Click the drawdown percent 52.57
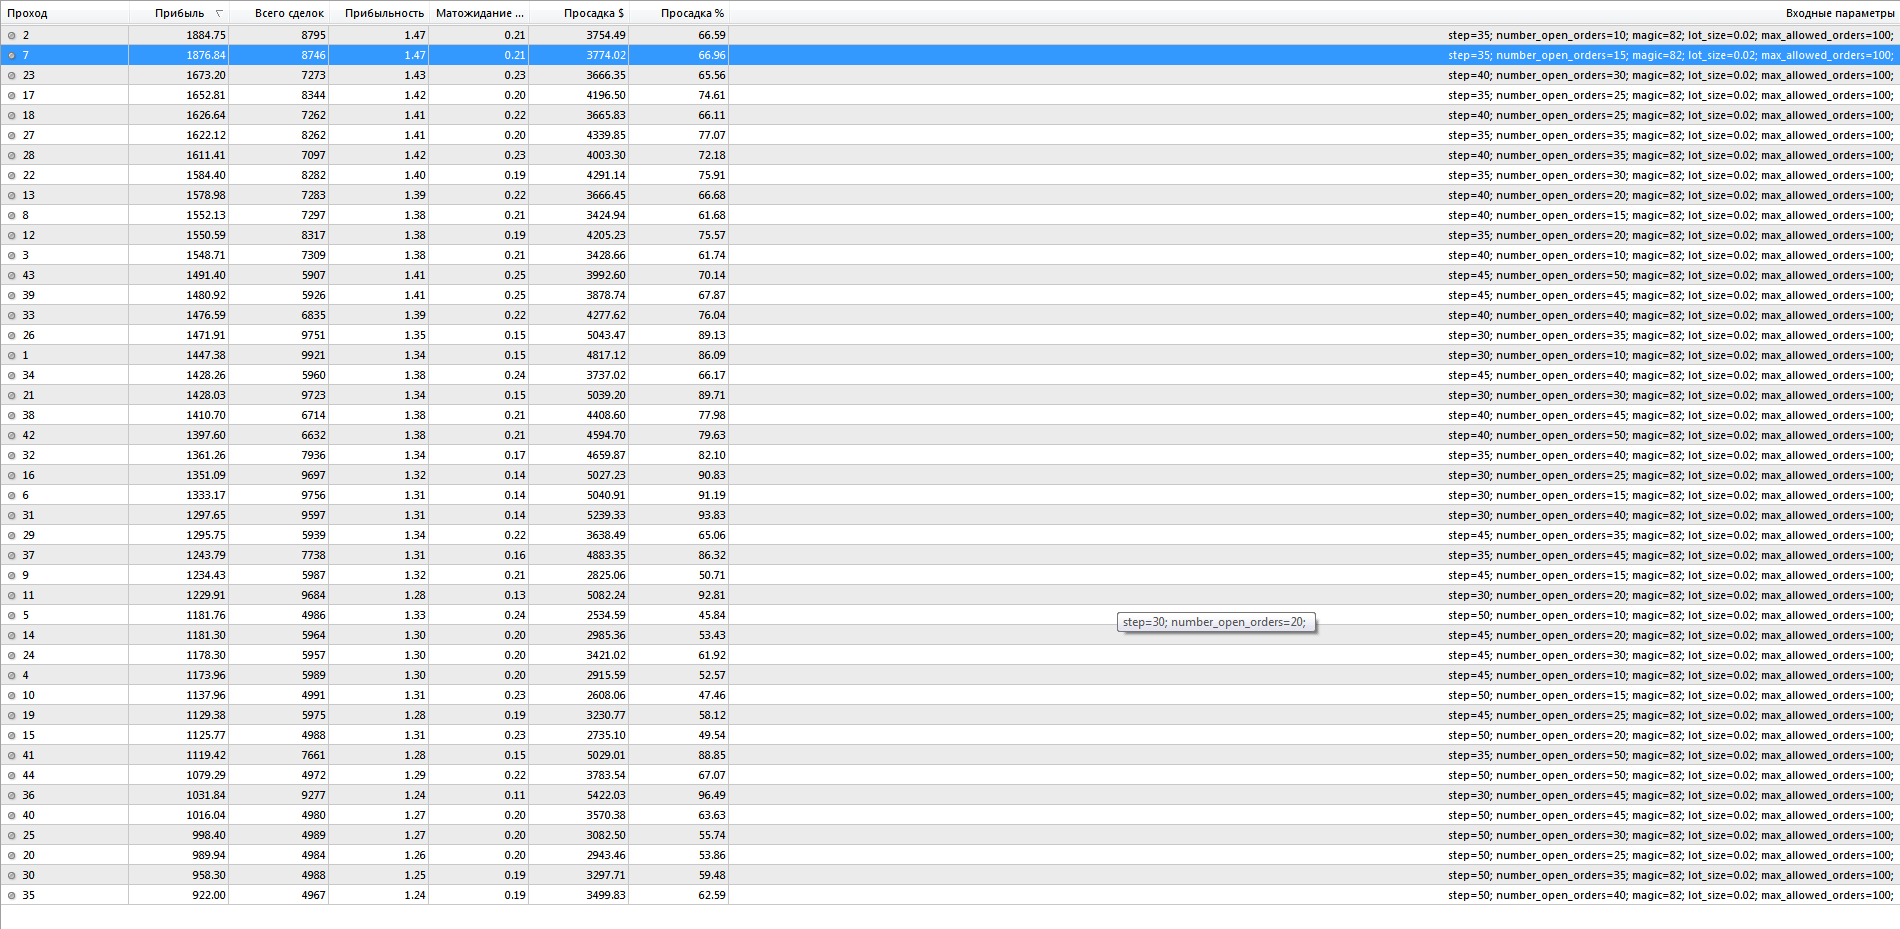1900x929 pixels. [x=712, y=675]
